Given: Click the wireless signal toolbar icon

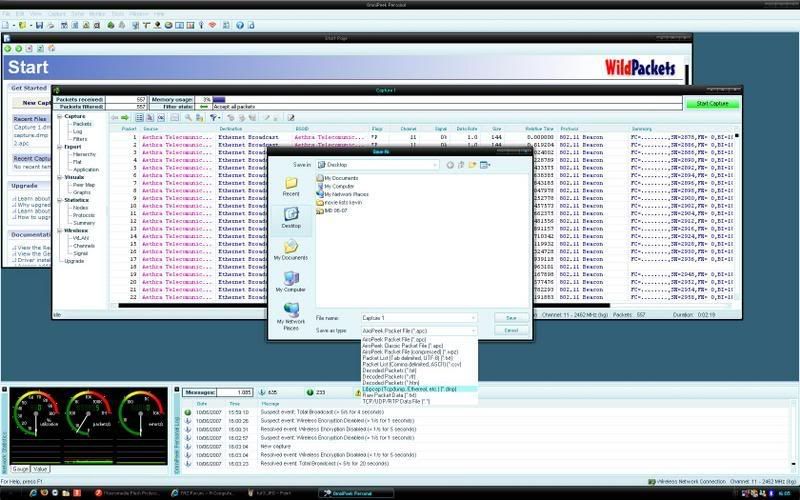Looking at the screenshot, I should pyautogui.click(x=211, y=24).
